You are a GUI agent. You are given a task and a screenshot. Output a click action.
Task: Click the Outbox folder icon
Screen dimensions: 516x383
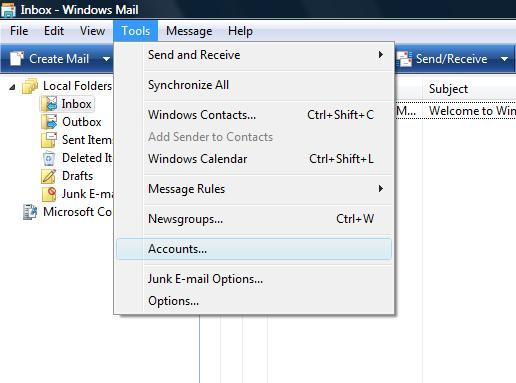[x=49, y=122]
